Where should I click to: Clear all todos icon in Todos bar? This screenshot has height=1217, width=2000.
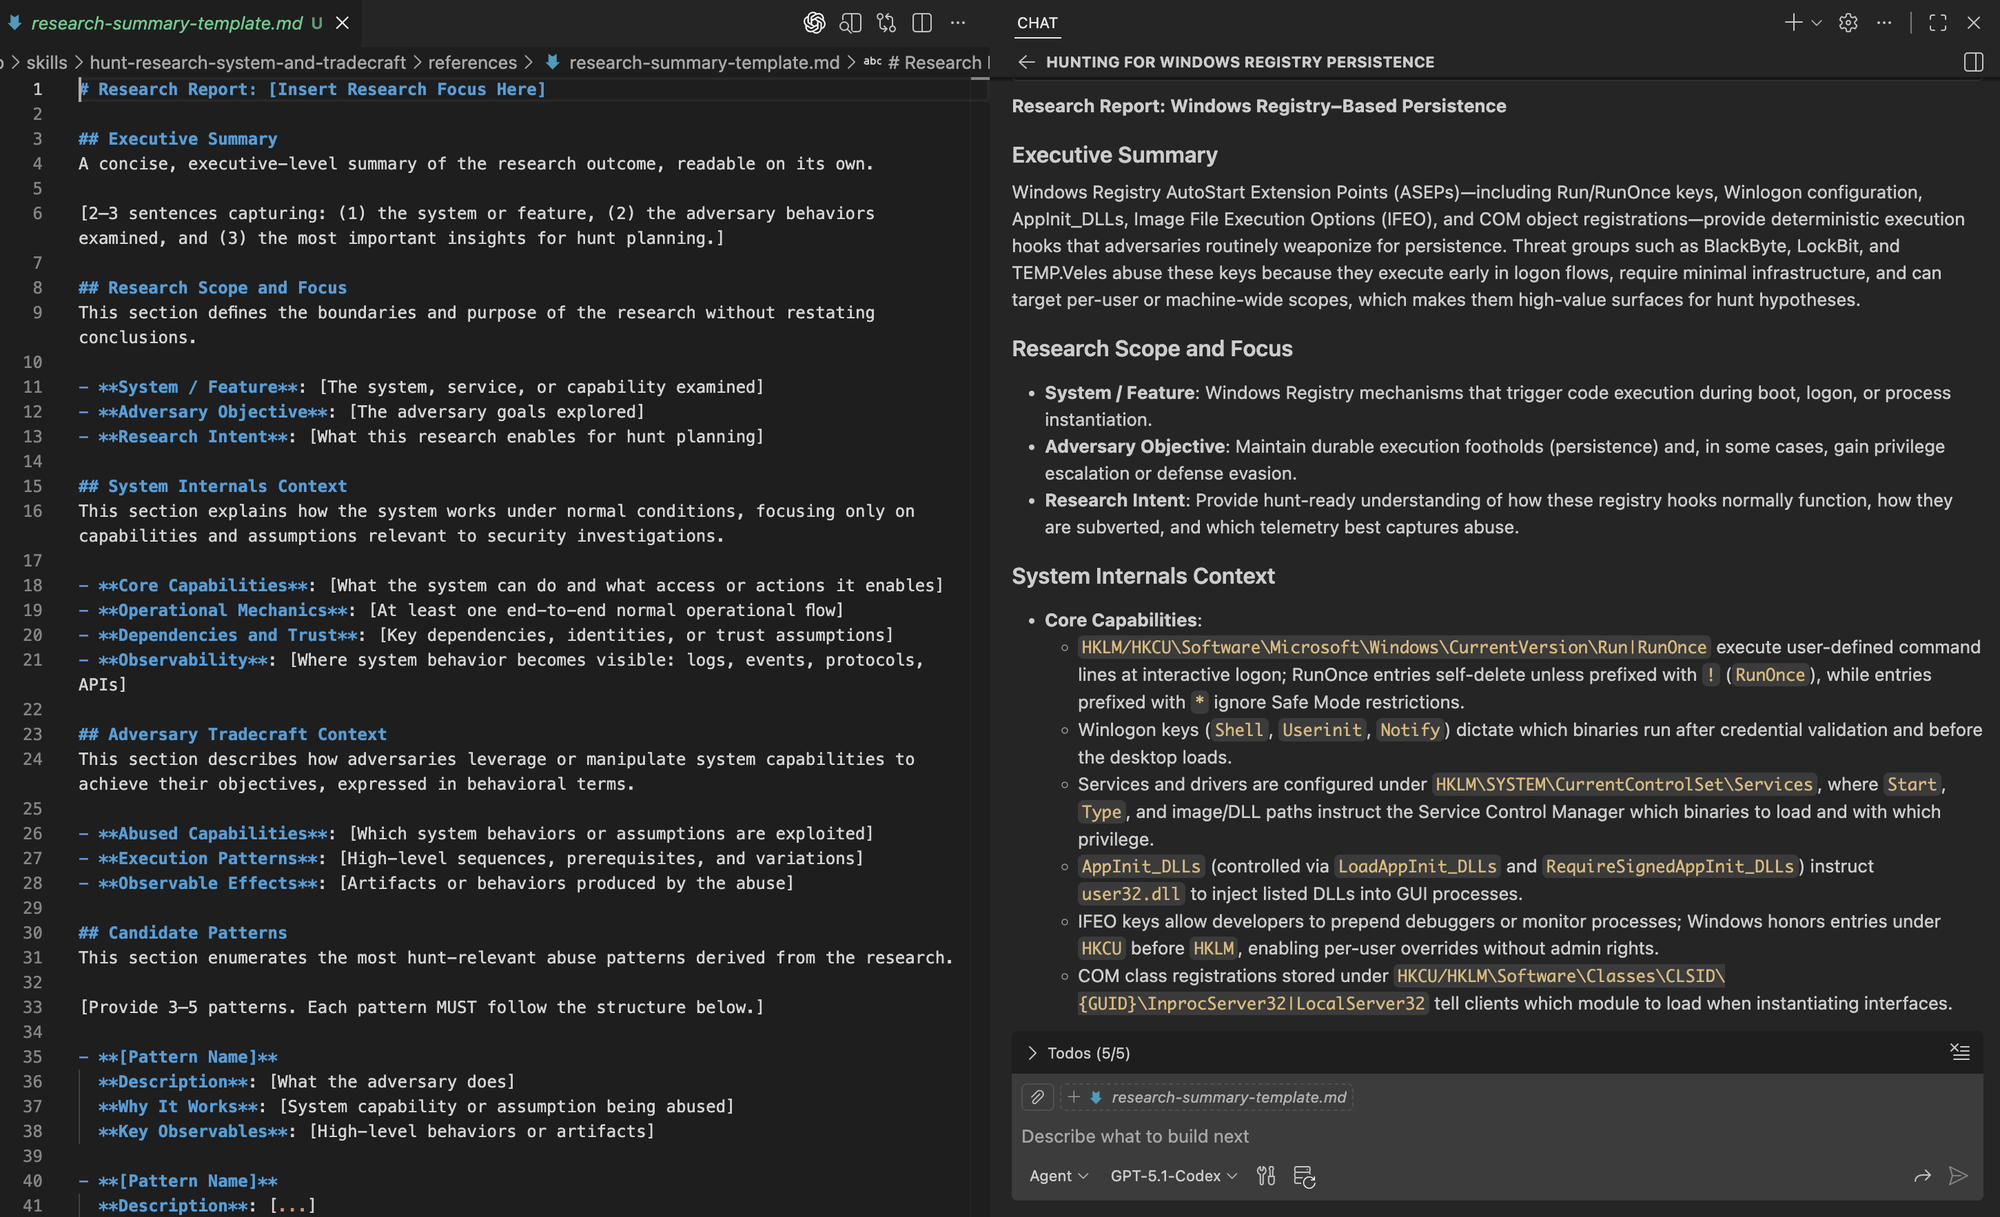[1959, 1052]
